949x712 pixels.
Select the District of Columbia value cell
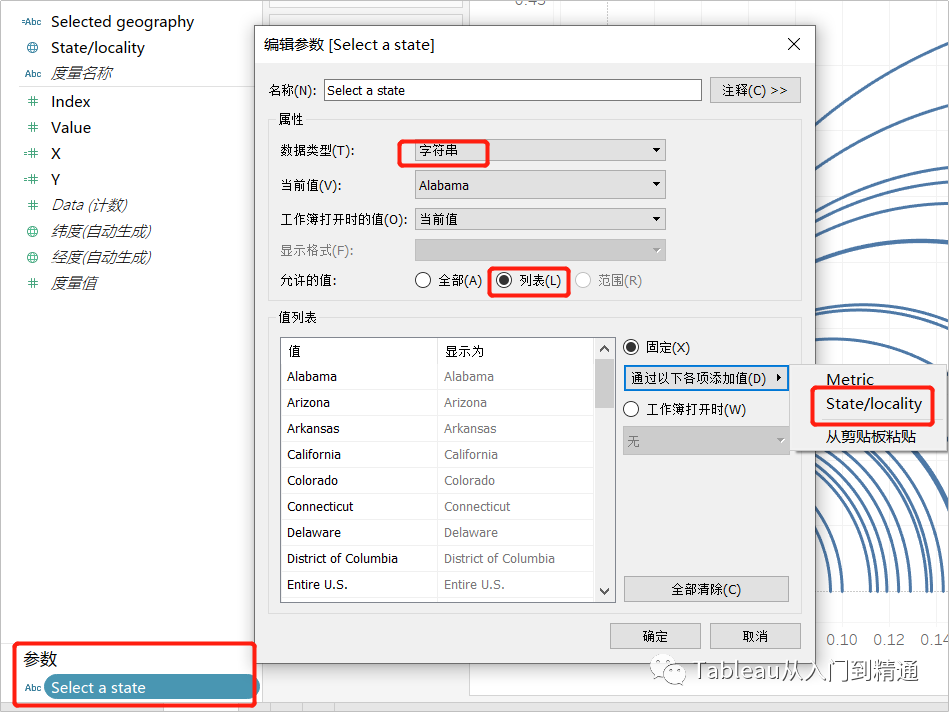(360, 559)
